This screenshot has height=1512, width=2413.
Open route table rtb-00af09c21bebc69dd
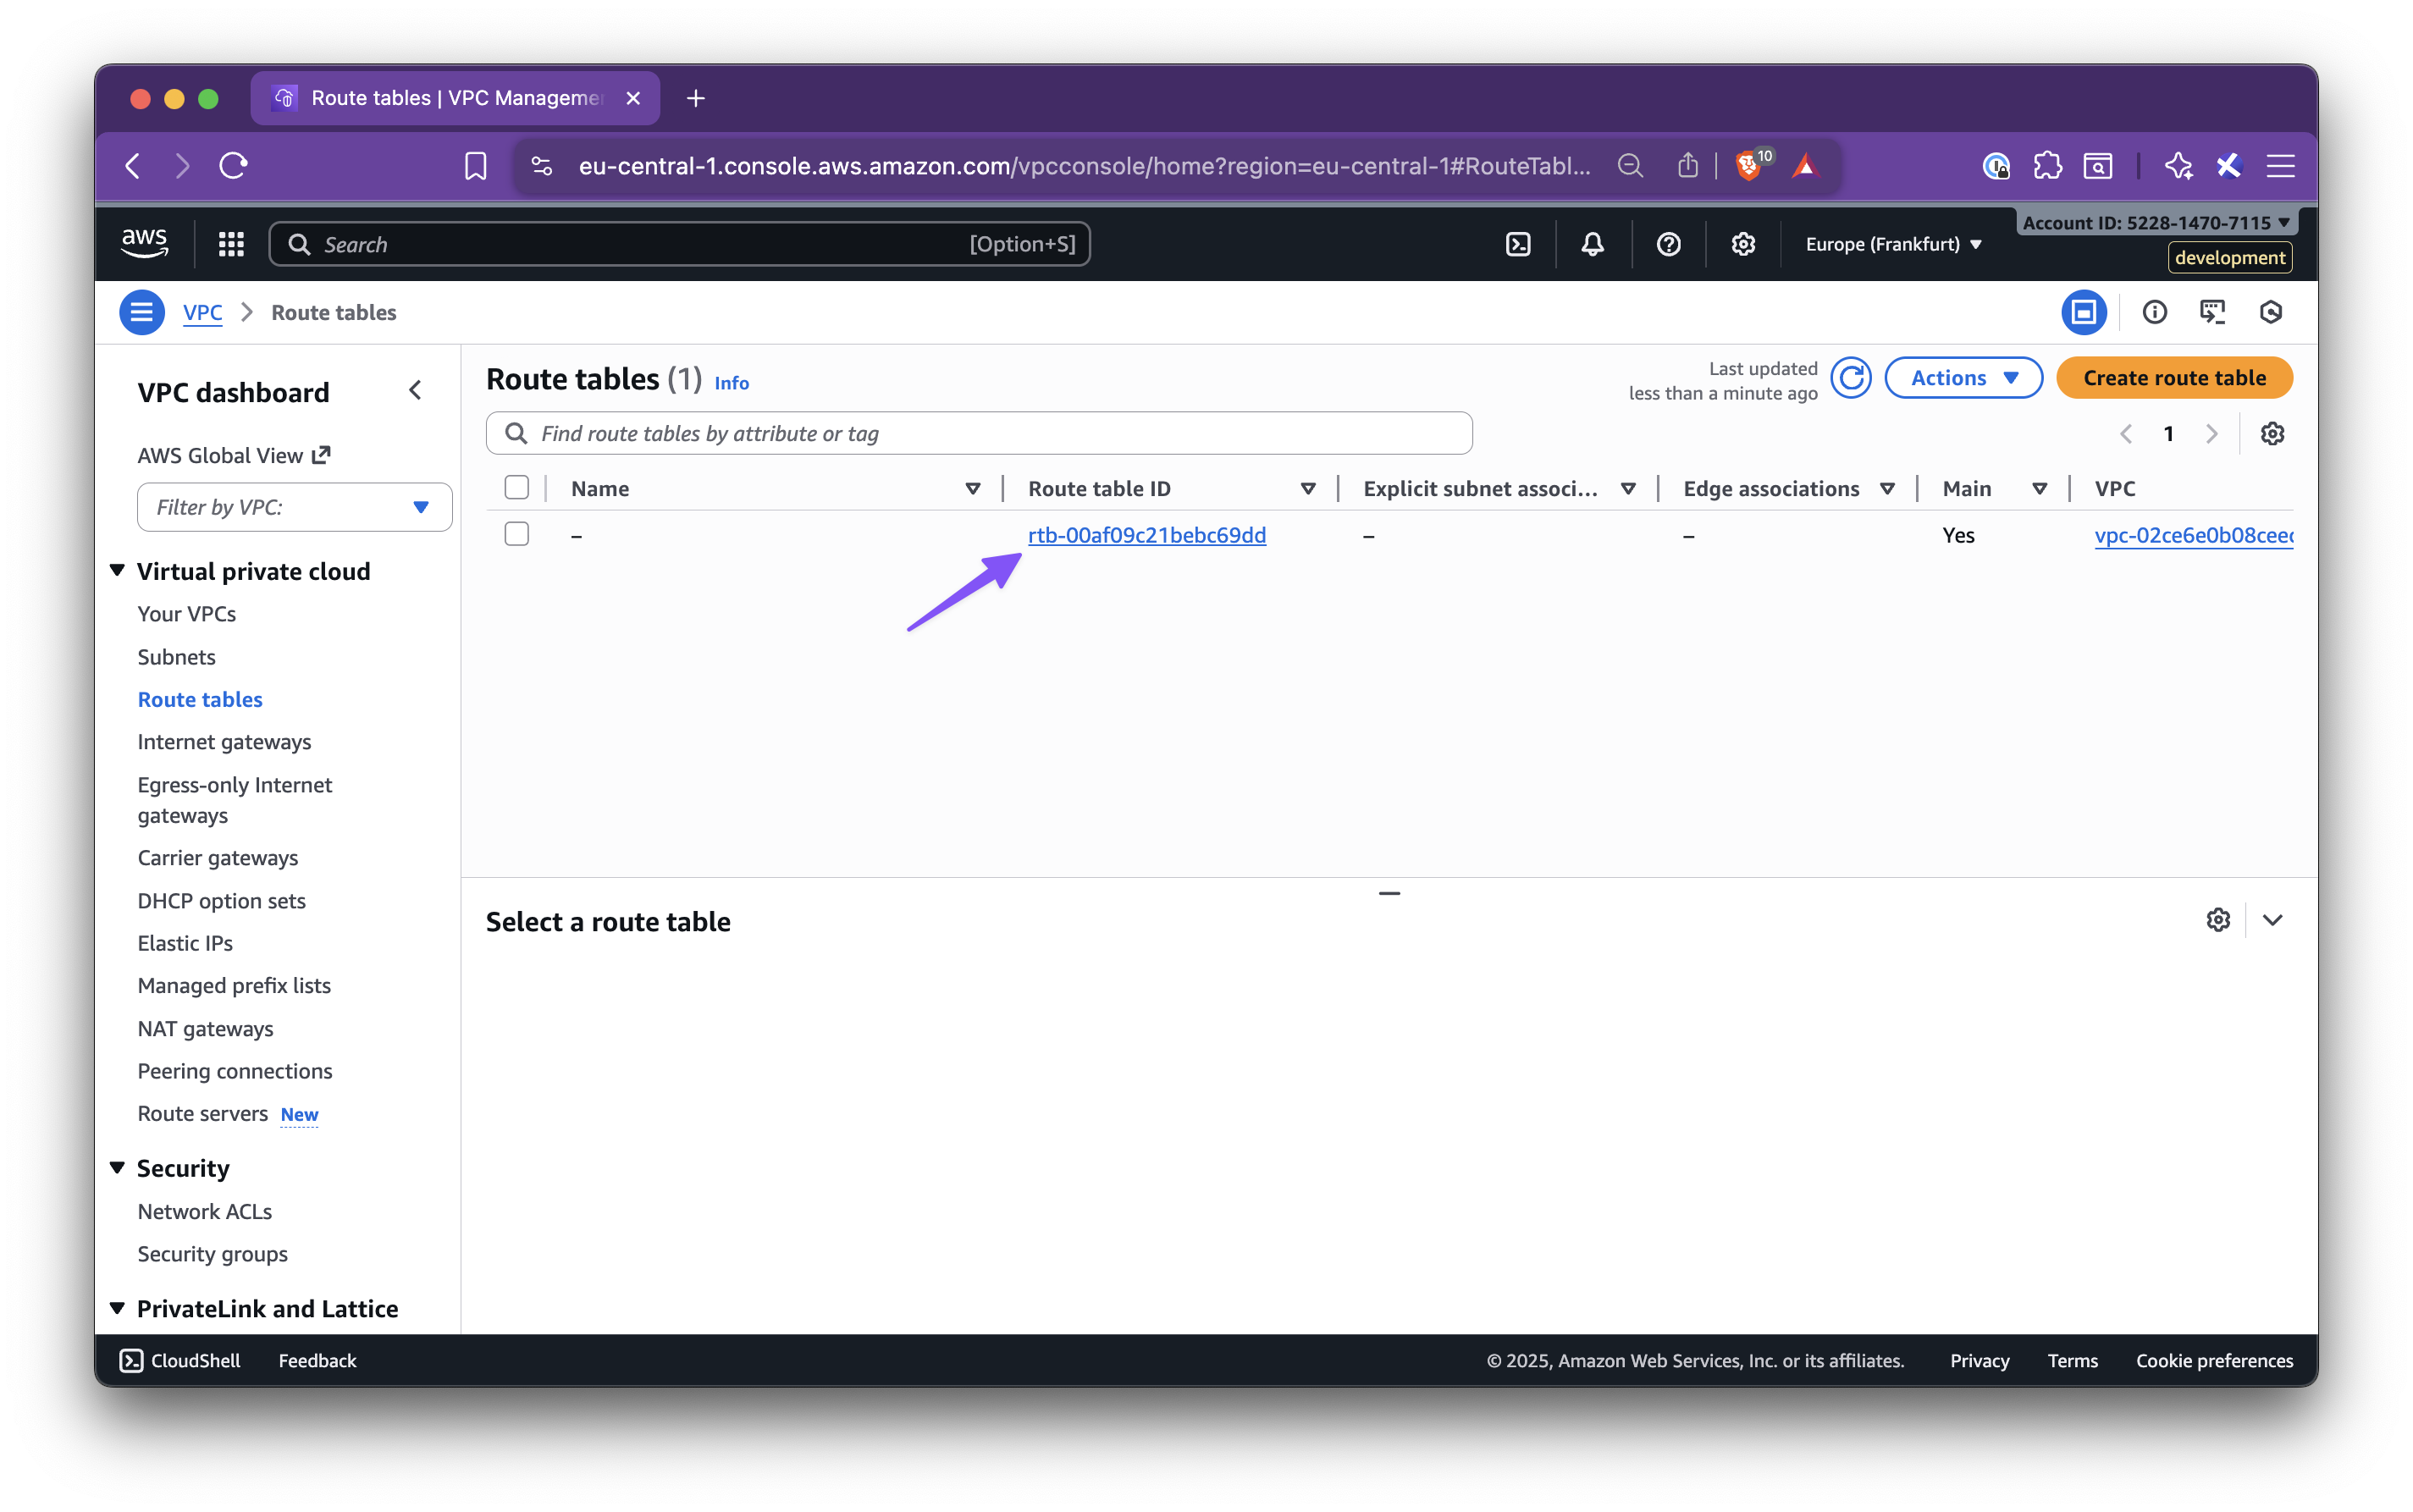pyautogui.click(x=1146, y=535)
